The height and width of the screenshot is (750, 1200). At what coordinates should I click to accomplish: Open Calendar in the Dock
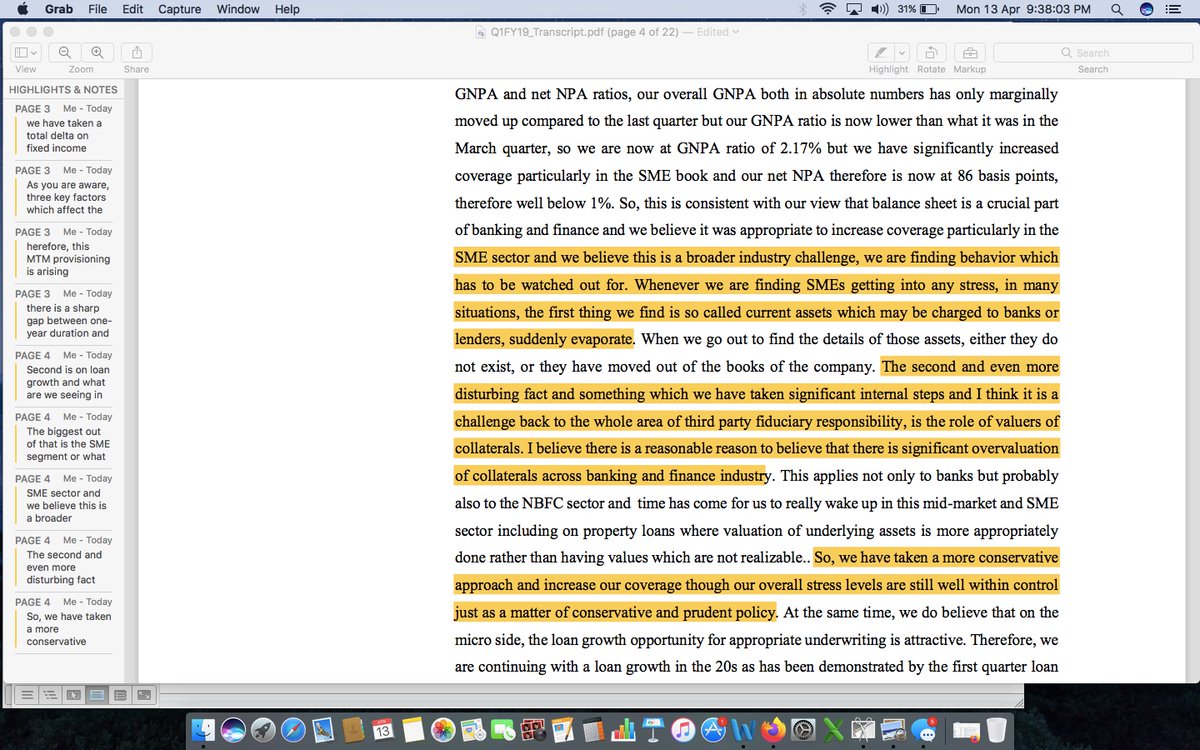click(x=382, y=729)
